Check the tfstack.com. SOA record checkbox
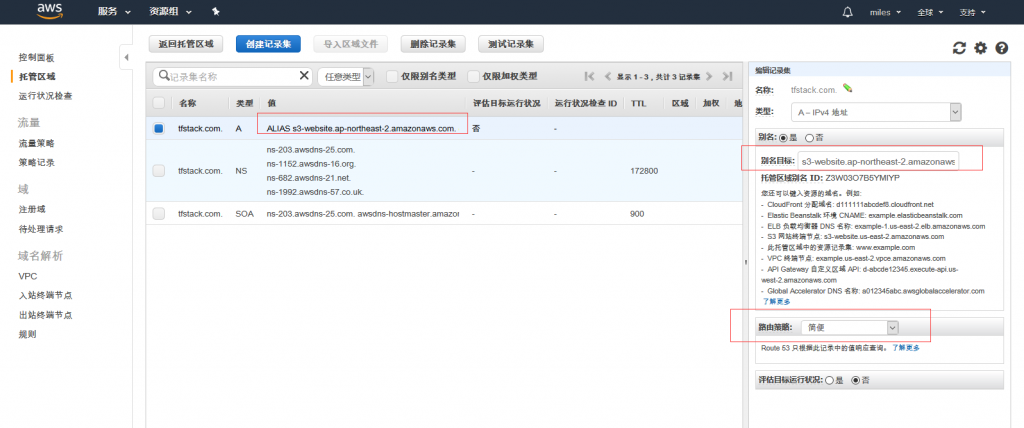 click(159, 214)
